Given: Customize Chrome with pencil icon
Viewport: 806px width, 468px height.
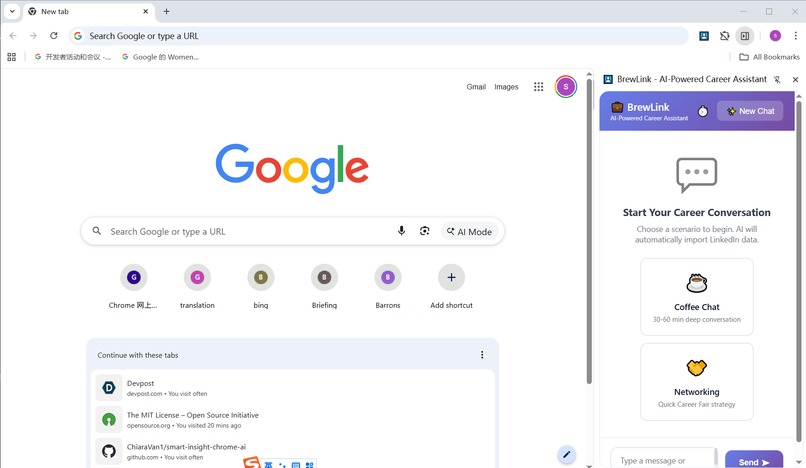Looking at the screenshot, I should [566, 455].
